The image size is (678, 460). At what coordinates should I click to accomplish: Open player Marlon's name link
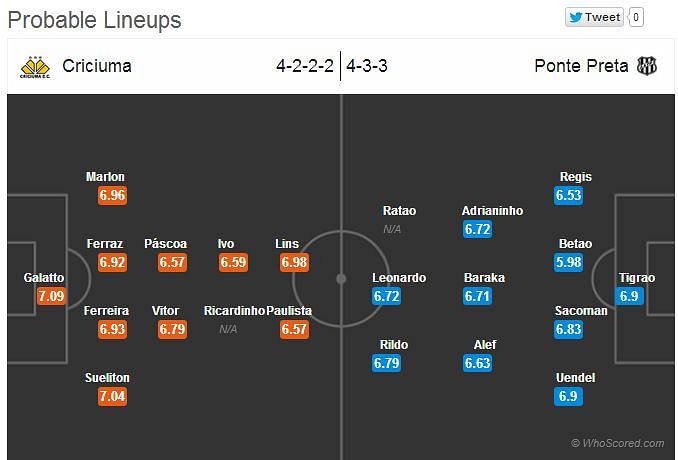point(105,177)
